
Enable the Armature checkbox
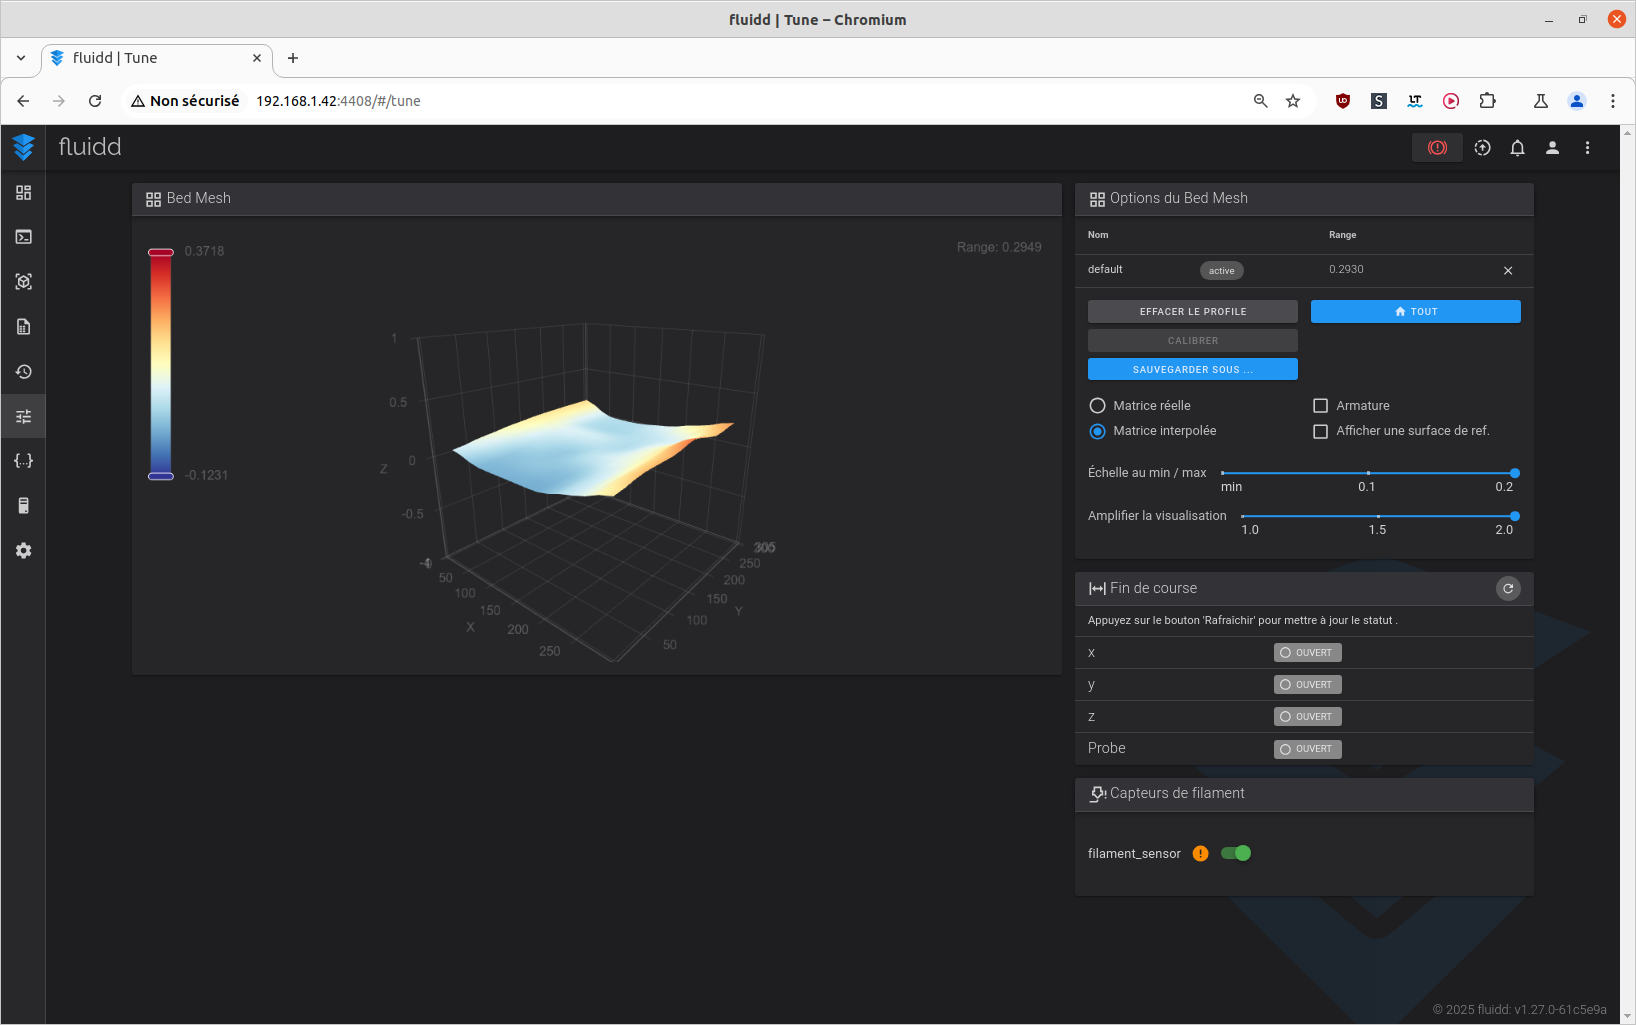(1320, 406)
